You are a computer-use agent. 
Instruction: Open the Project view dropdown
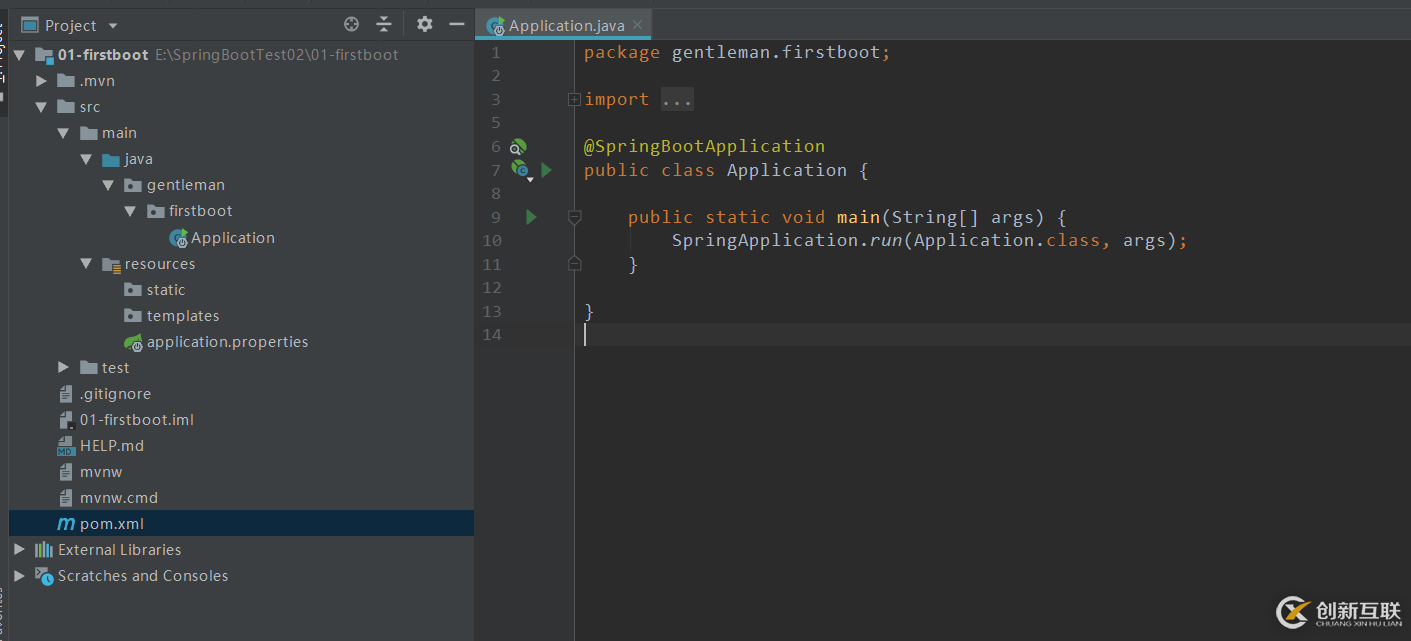tap(112, 26)
